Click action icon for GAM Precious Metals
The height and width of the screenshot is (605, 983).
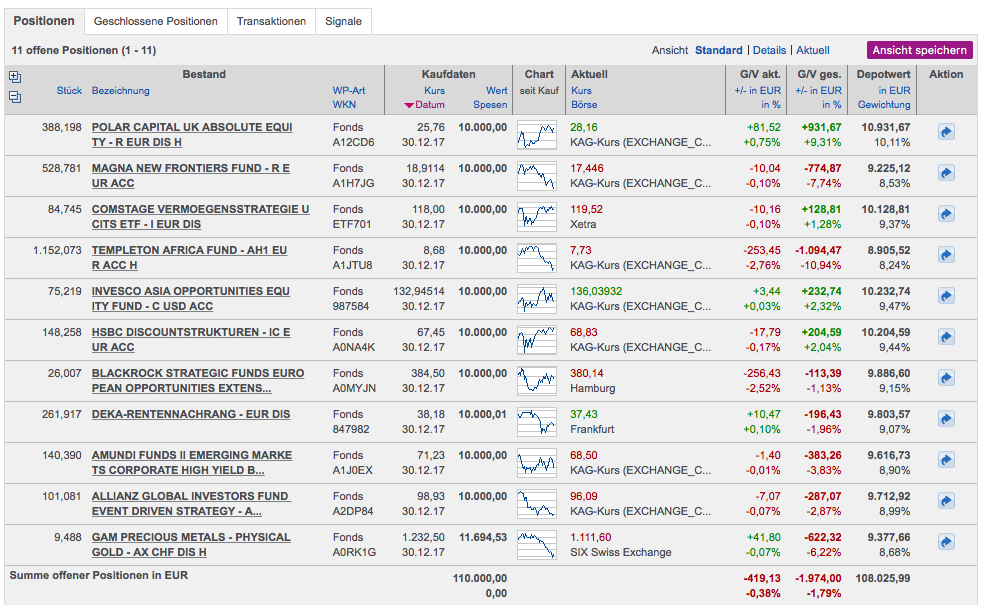pyautogui.click(x=946, y=542)
